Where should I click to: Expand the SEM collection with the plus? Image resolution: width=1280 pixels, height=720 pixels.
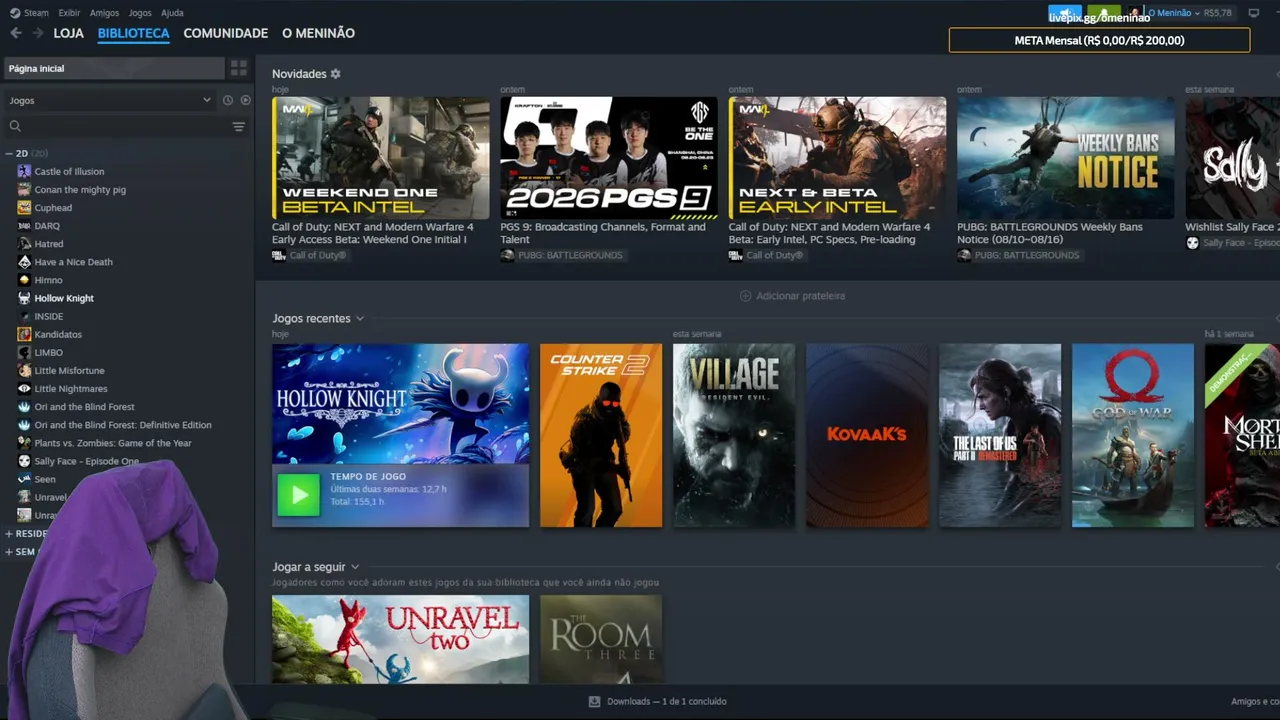coord(9,552)
